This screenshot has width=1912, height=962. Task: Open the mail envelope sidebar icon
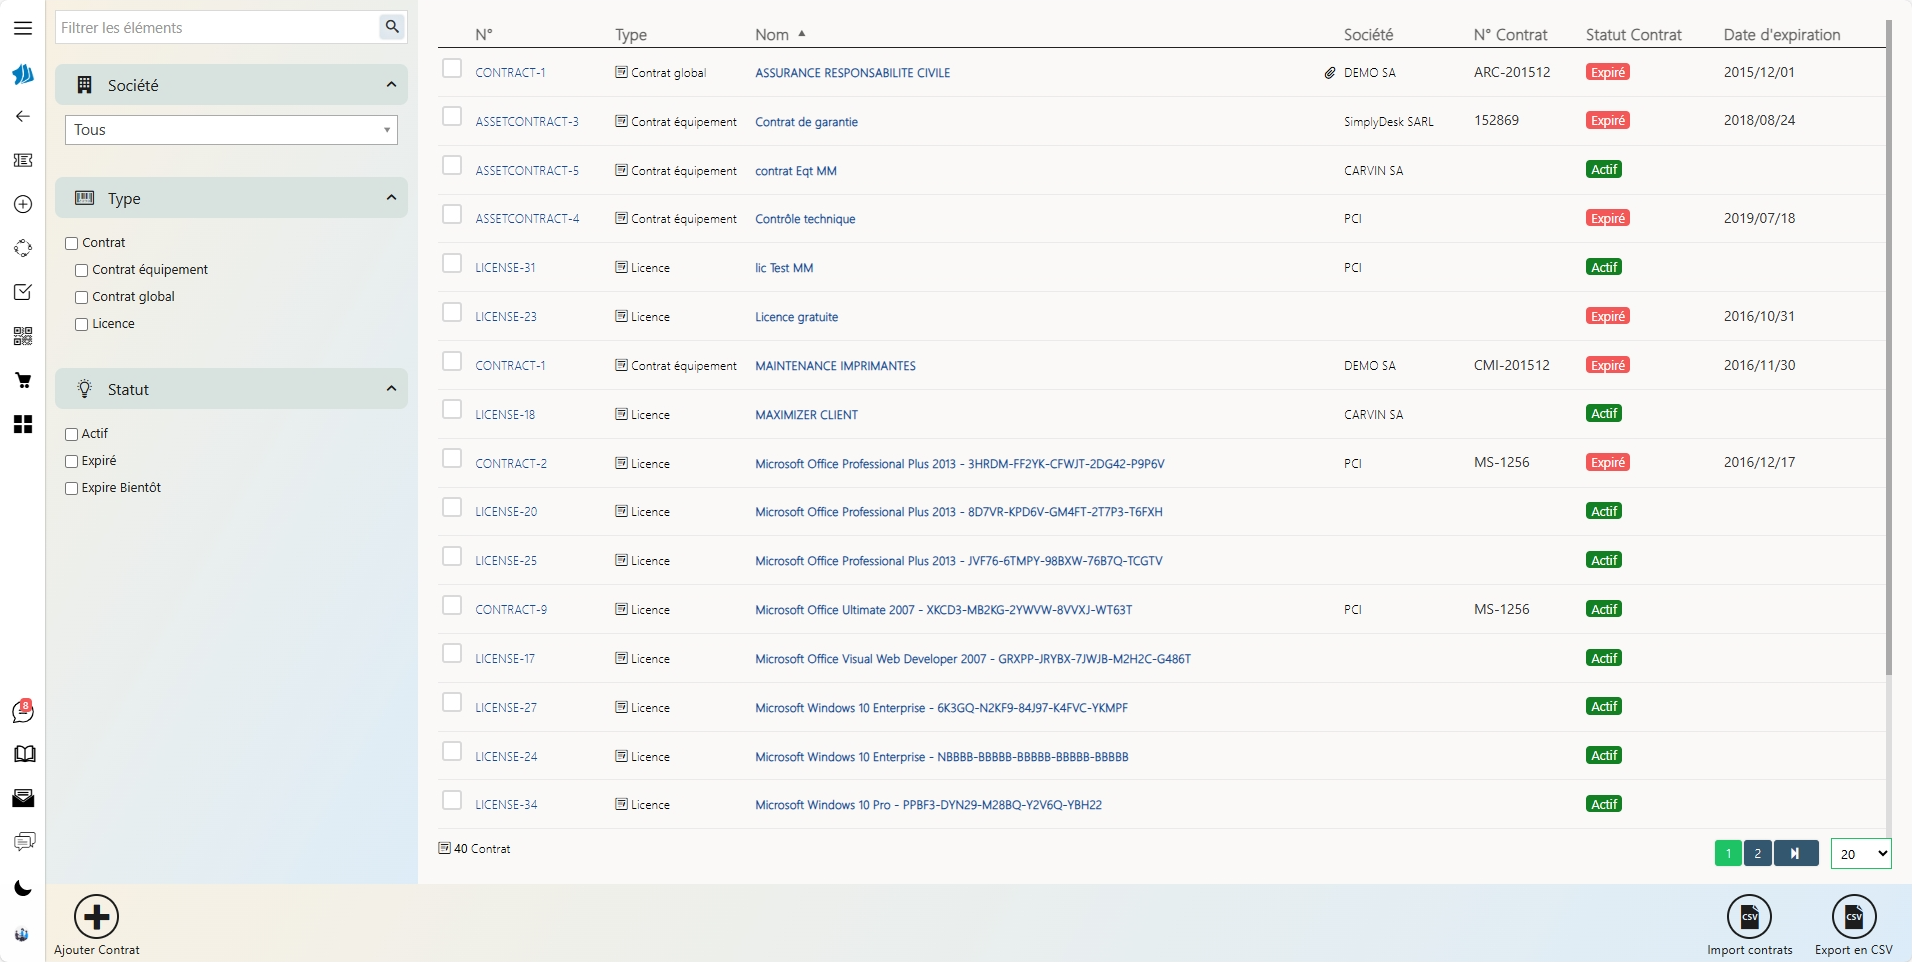coord(23,798)
